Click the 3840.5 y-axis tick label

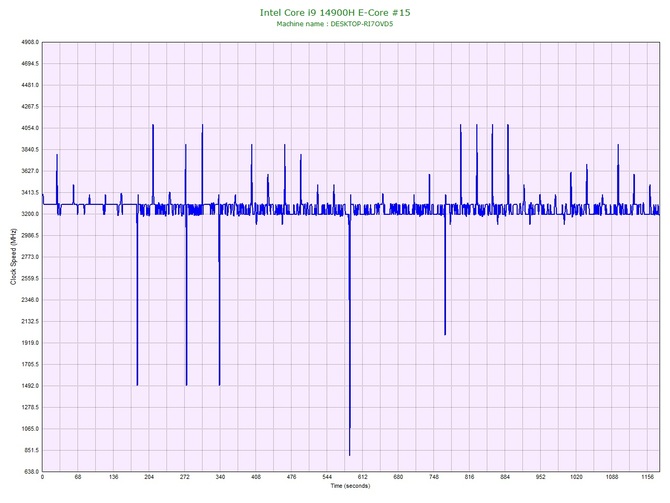pos(30,150)
